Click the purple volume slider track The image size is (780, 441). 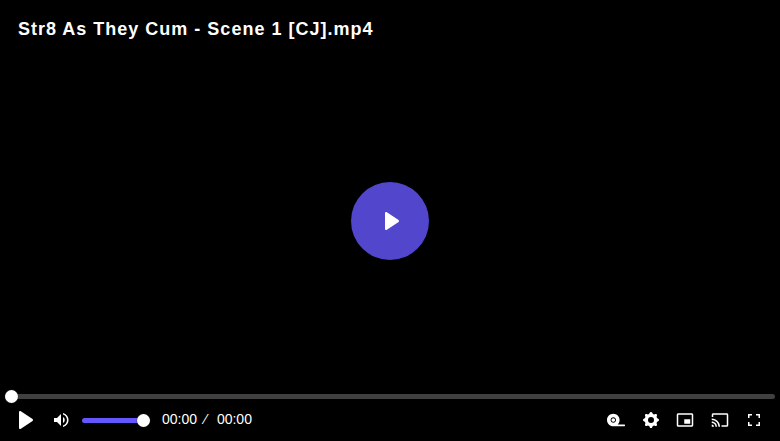(x=110, y=421)
